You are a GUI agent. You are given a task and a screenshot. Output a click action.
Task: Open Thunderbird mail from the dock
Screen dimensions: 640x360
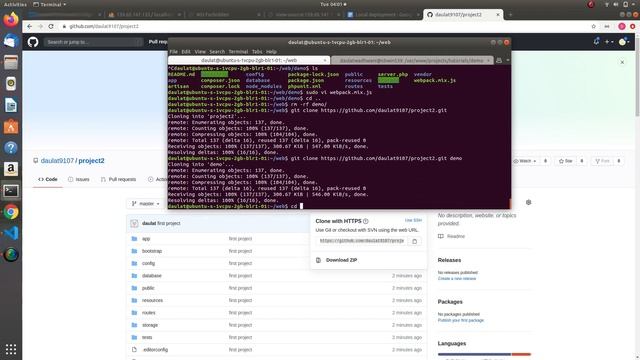[x=11, y=41]
